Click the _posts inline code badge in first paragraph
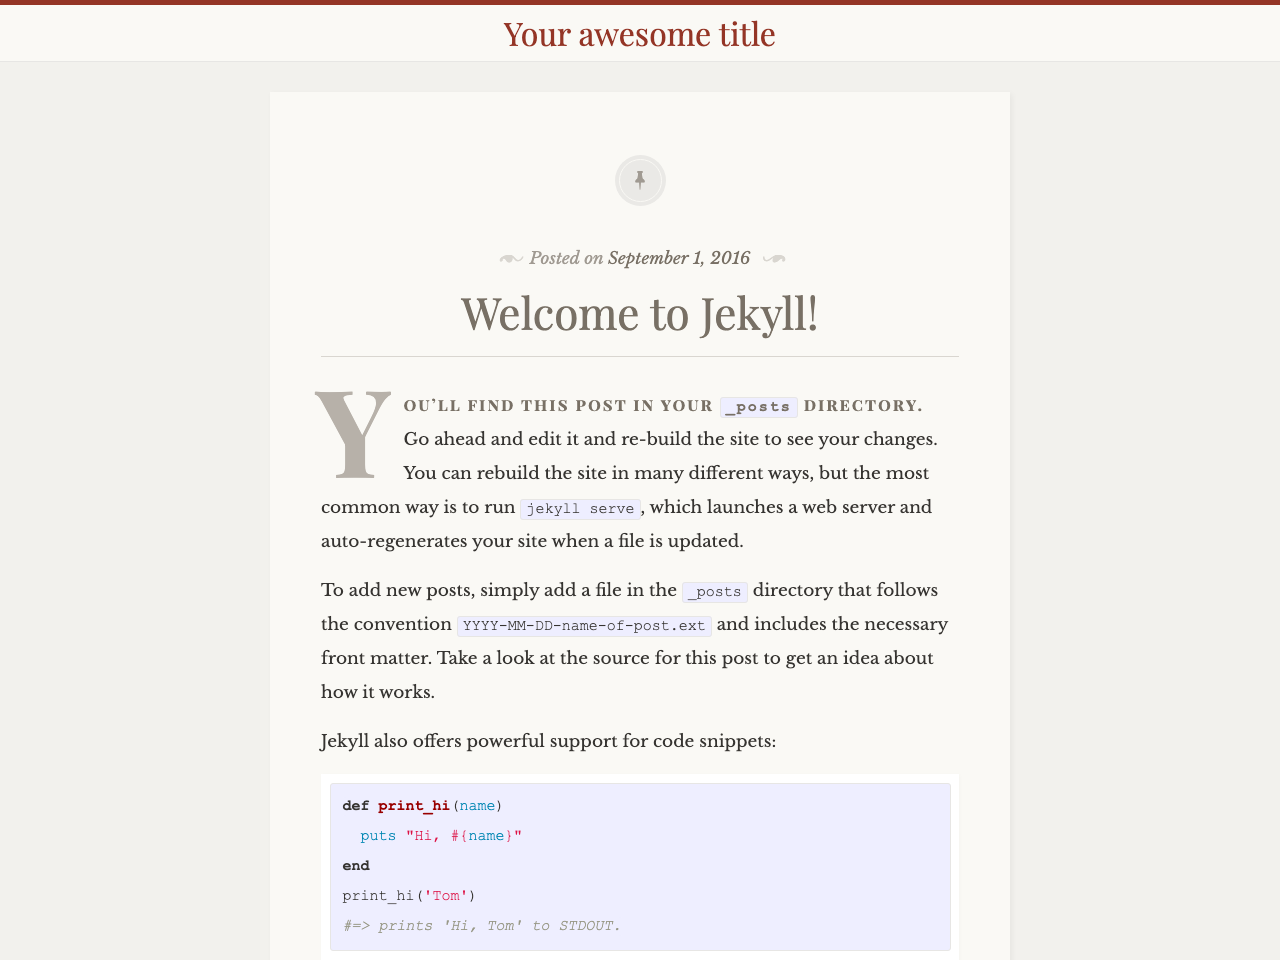This screenshot has height=960, width=1280. [758, 405]
